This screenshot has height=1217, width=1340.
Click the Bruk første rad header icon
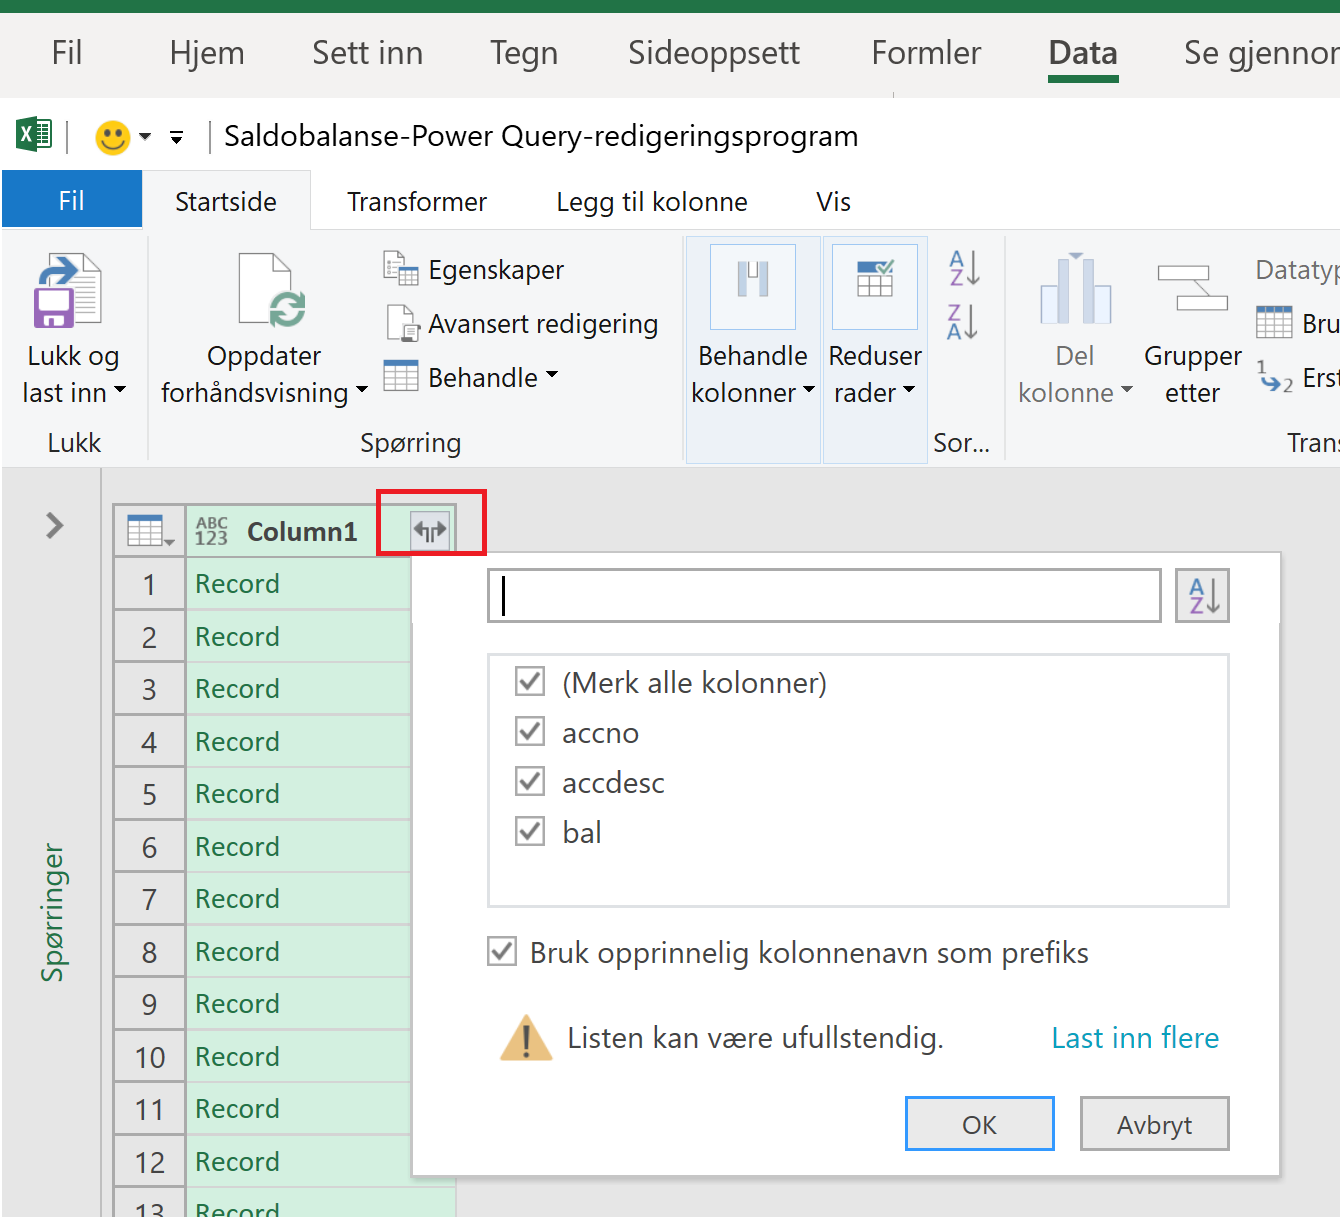[1274, 323]
